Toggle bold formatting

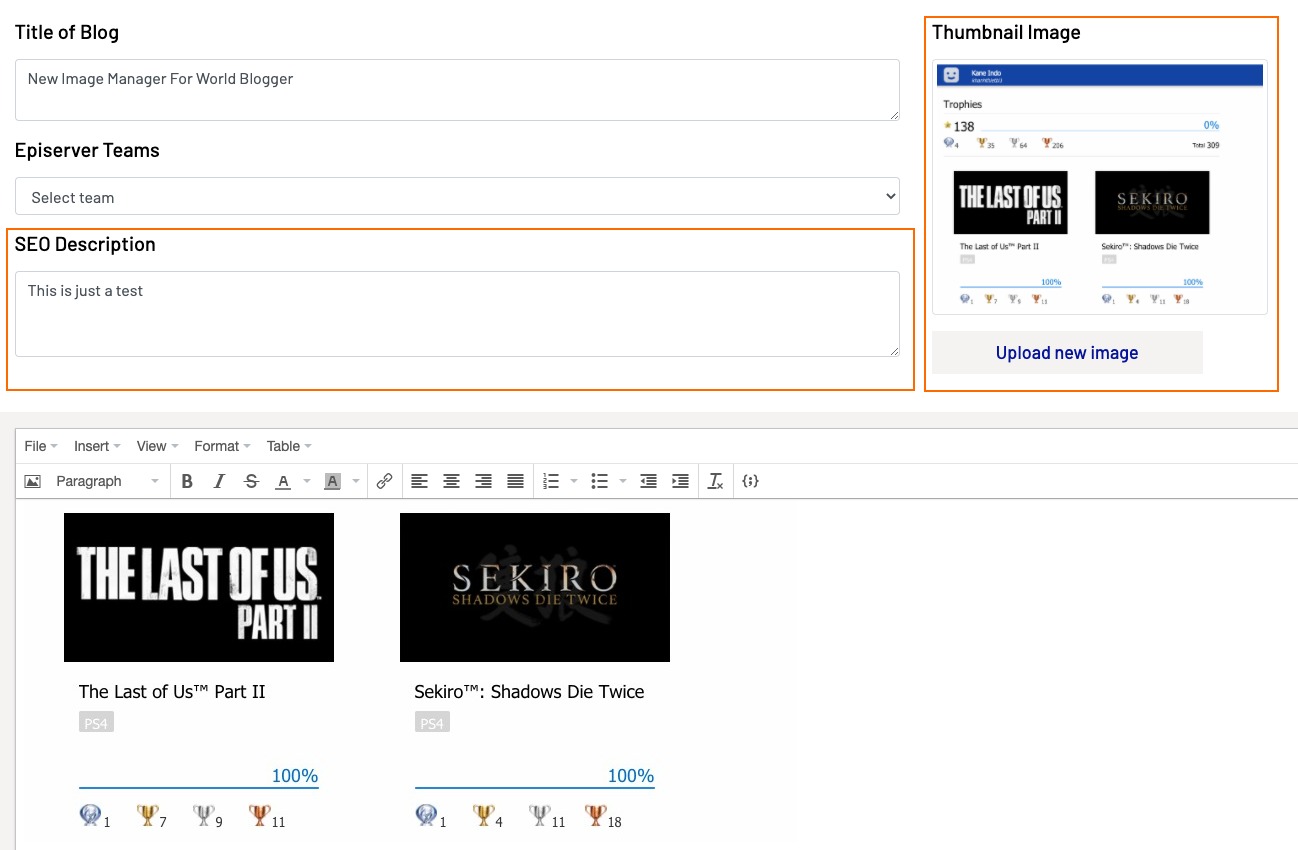pos(187,481)
